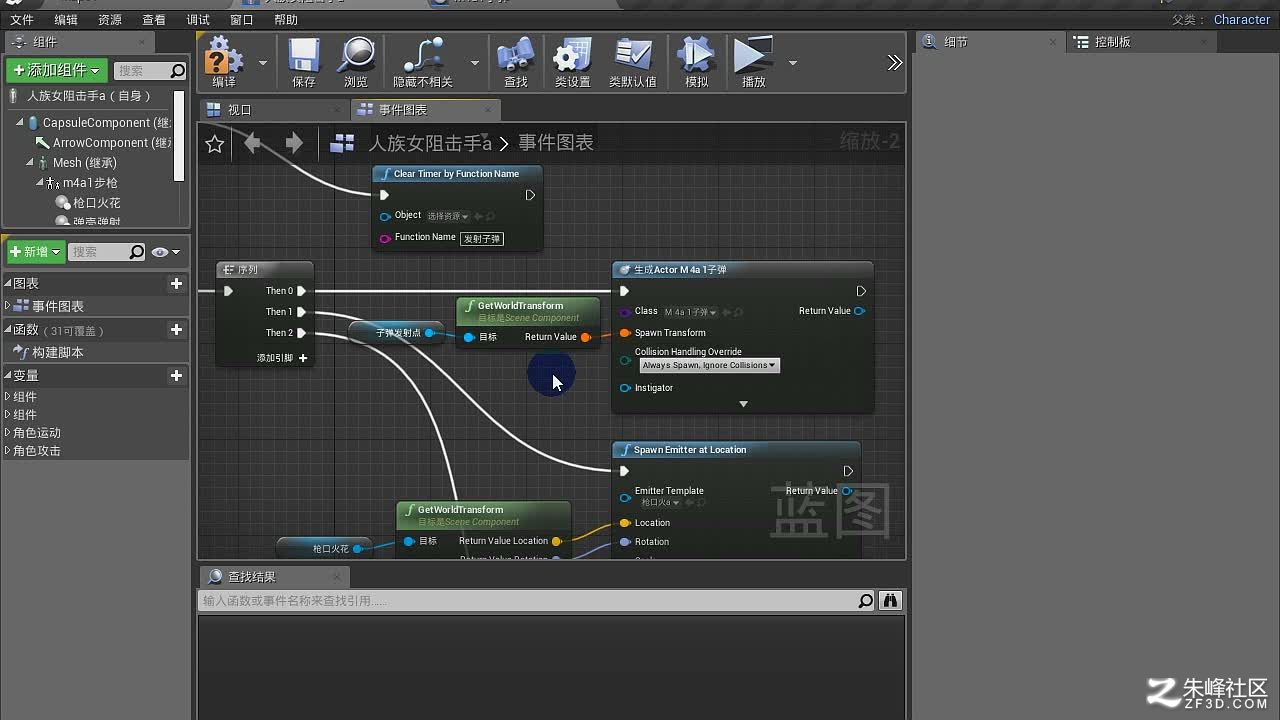Open the 查看 menu
Screen dimensions: 1280x720
click(154, 20)
